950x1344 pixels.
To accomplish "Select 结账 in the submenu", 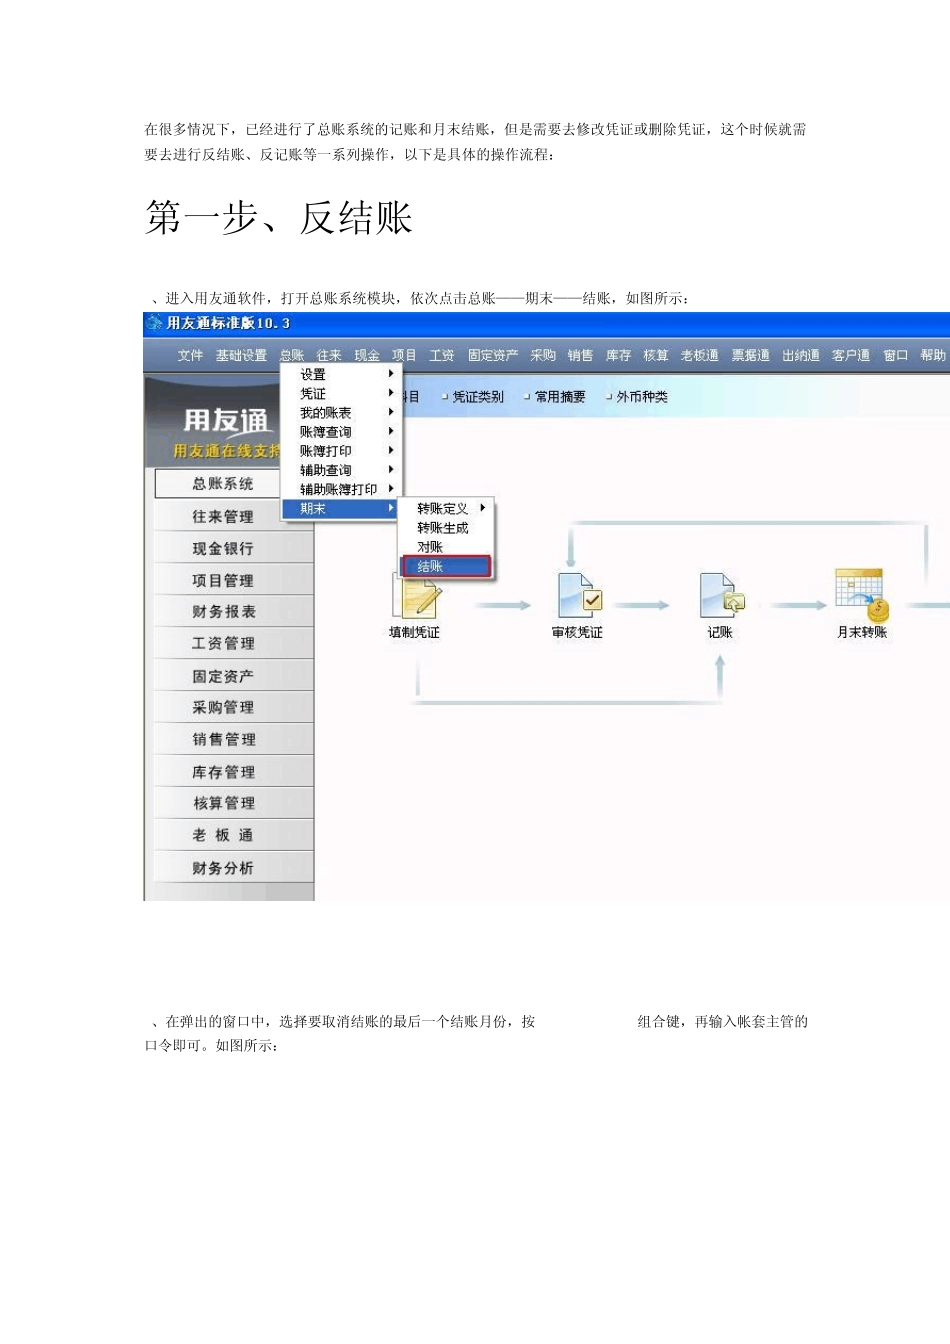I will pyautogui.click(x=447, y=566).
